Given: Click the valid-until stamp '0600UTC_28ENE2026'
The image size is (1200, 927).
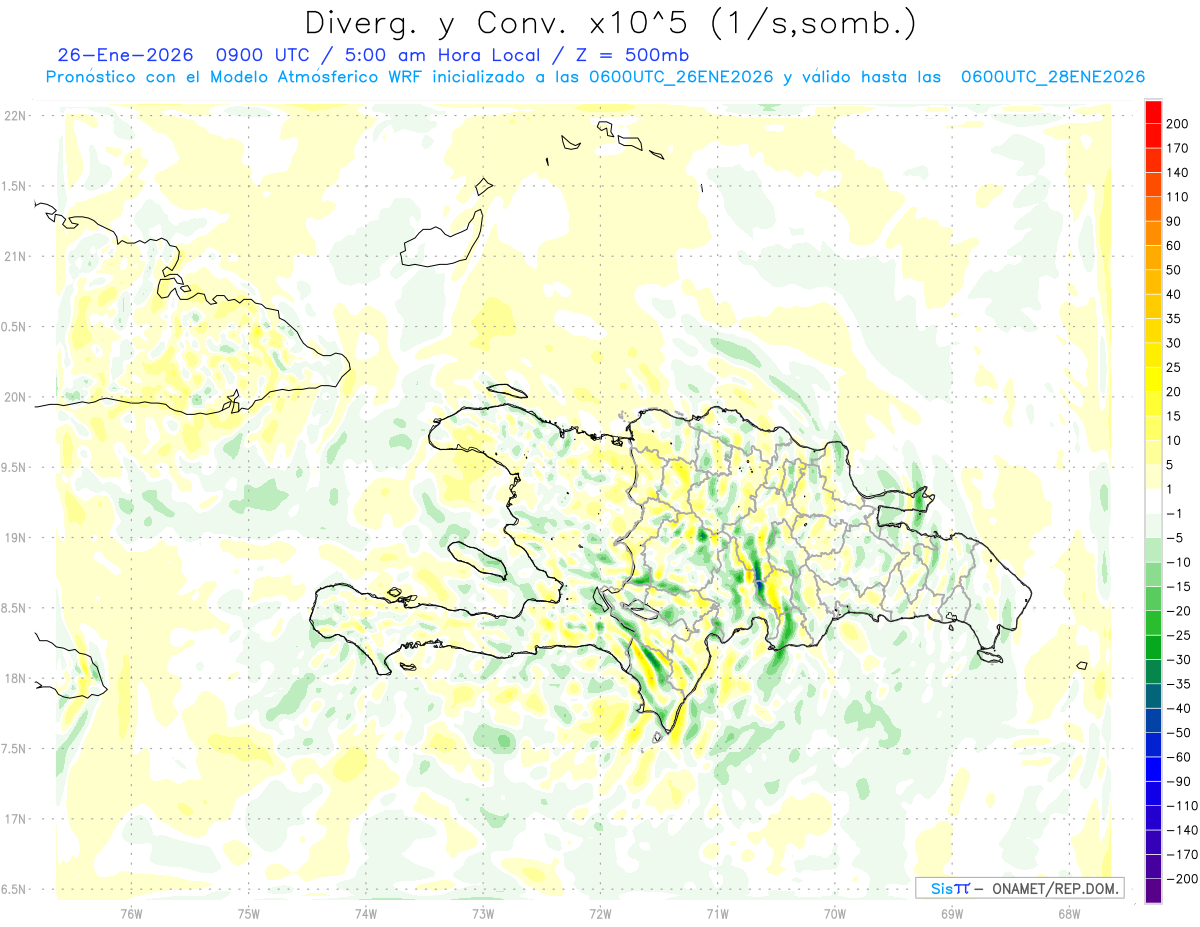Looking at the screenshot, I should pyautogui.click(x=1052, y=77).
